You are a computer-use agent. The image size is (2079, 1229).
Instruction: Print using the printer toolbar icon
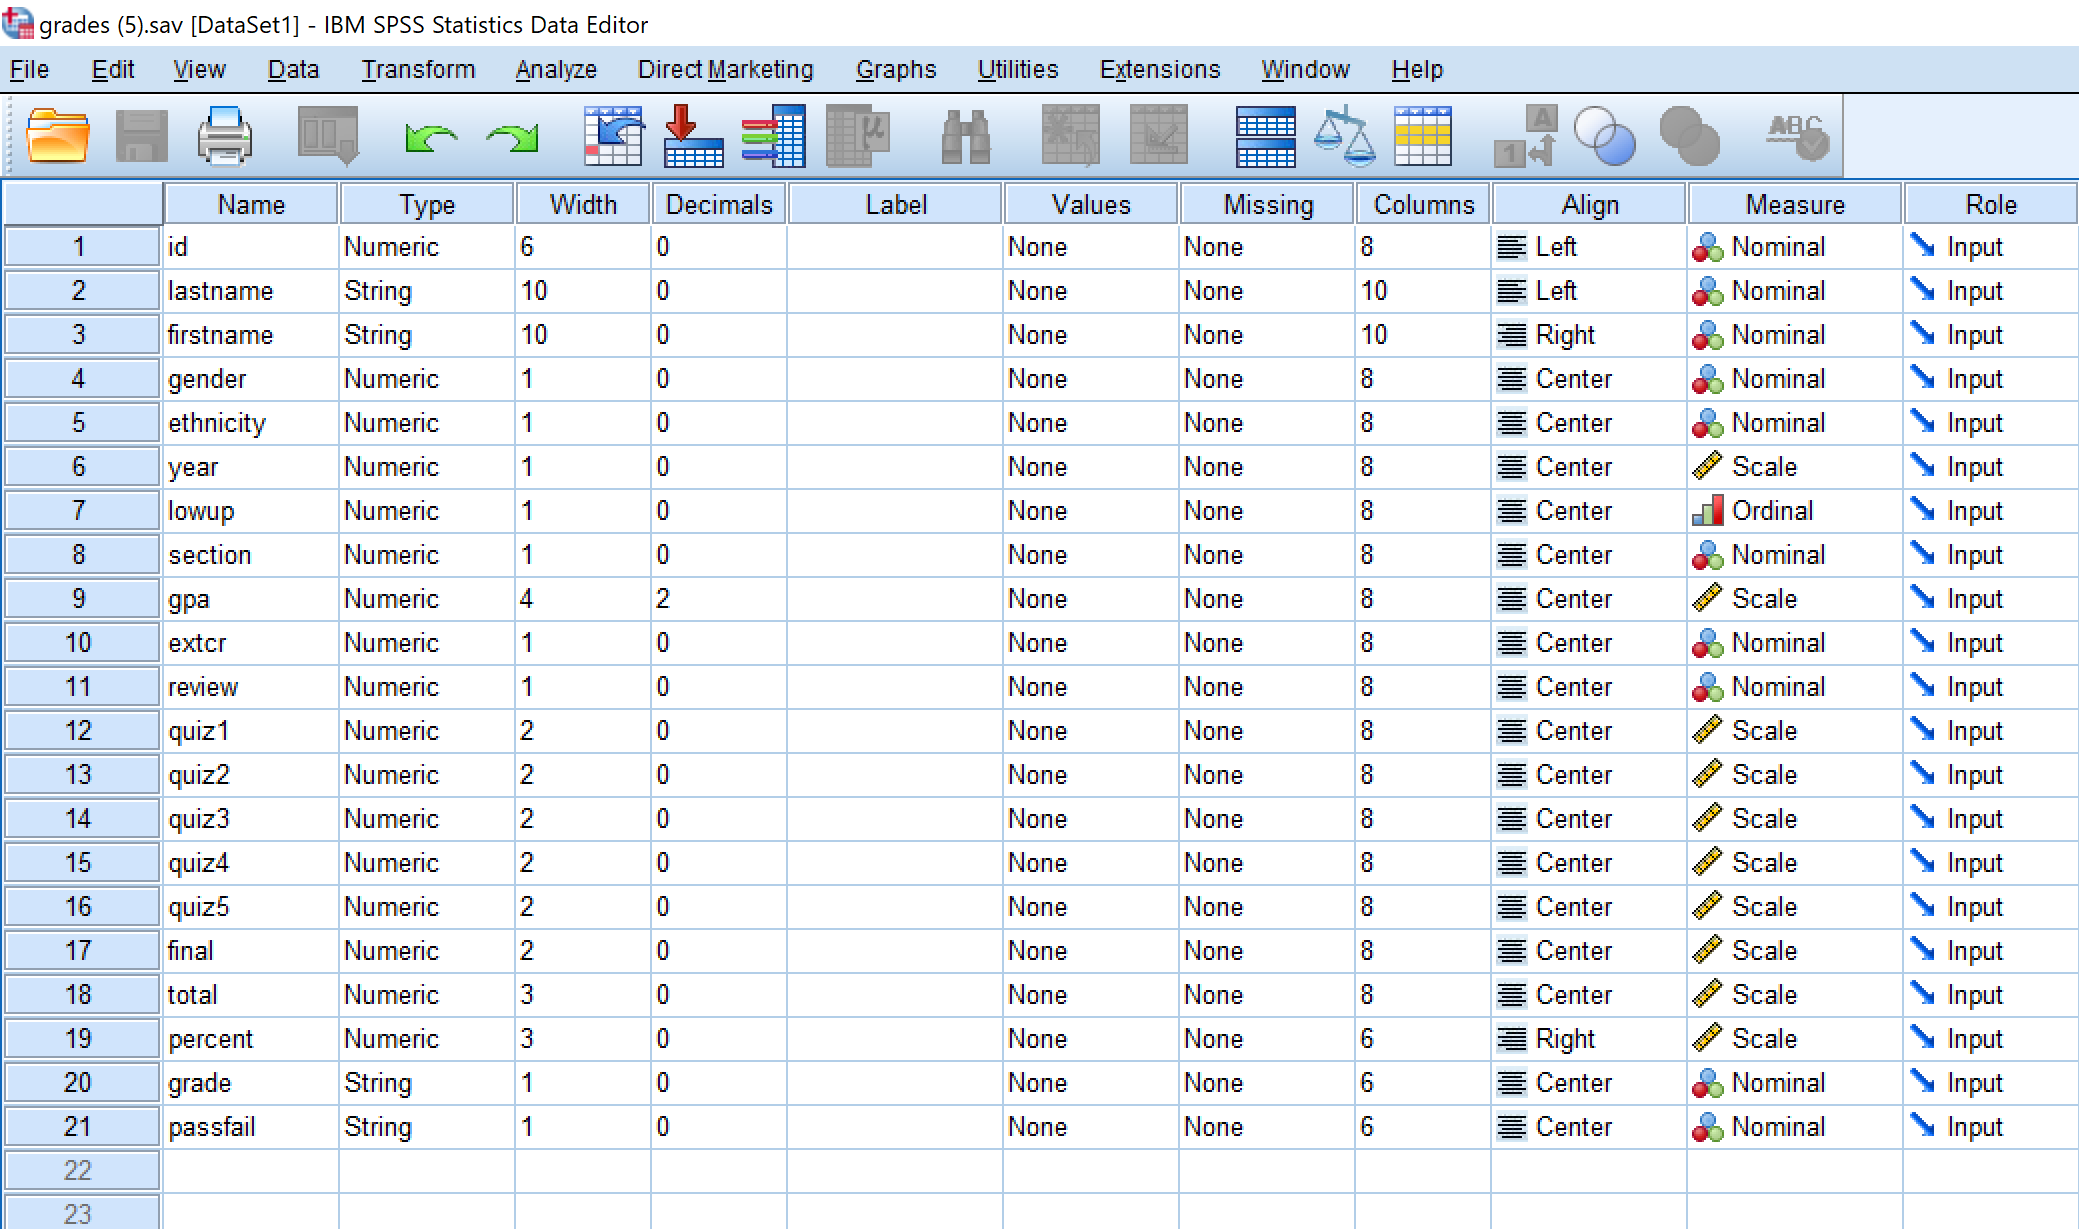click(225, 136)
